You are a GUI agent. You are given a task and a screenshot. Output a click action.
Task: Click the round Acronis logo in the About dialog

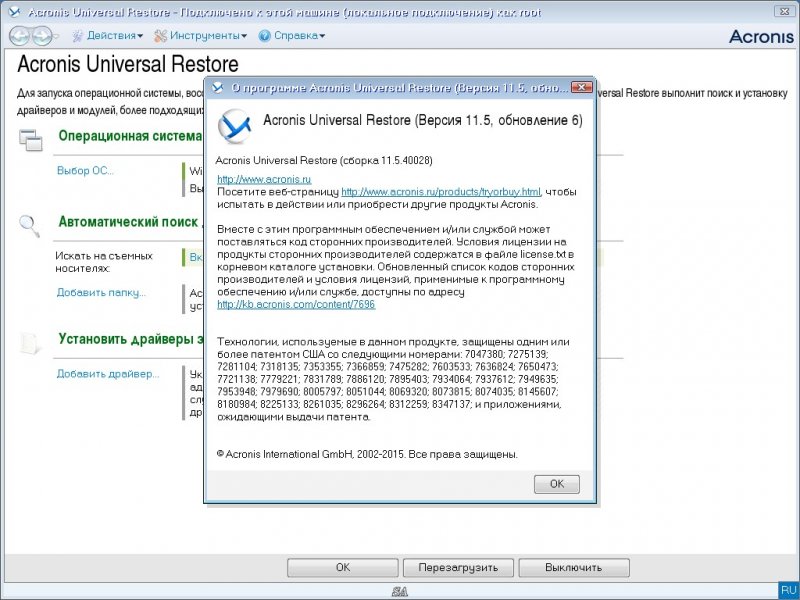coord(234,126)
